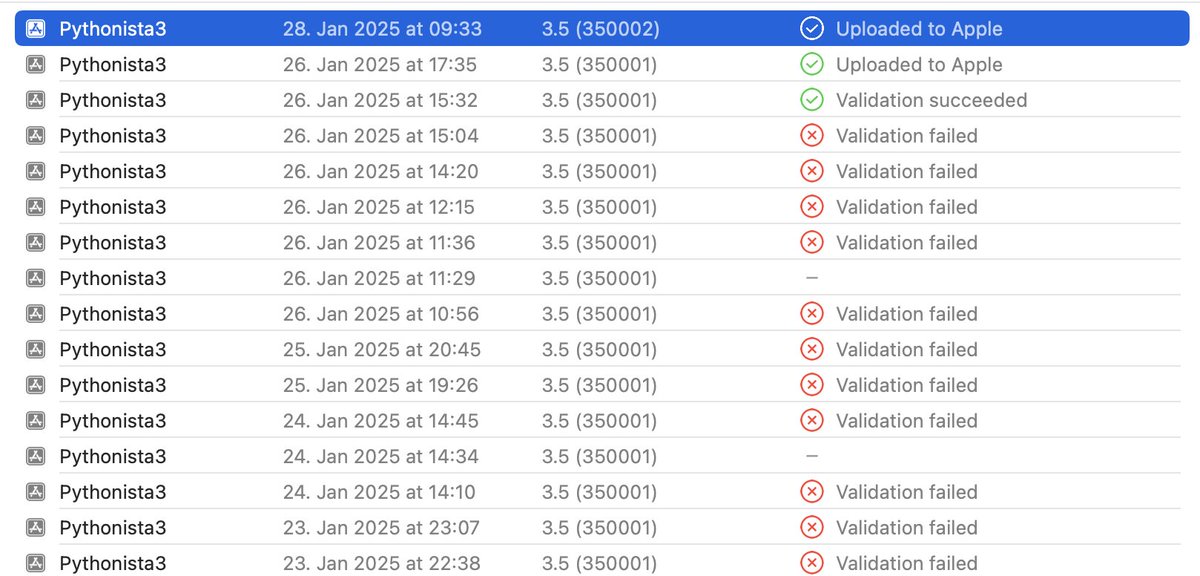
Task: Select the Pythonista3 name on the 26. Jan 17:35 row
Action: (x=113, y=66)
